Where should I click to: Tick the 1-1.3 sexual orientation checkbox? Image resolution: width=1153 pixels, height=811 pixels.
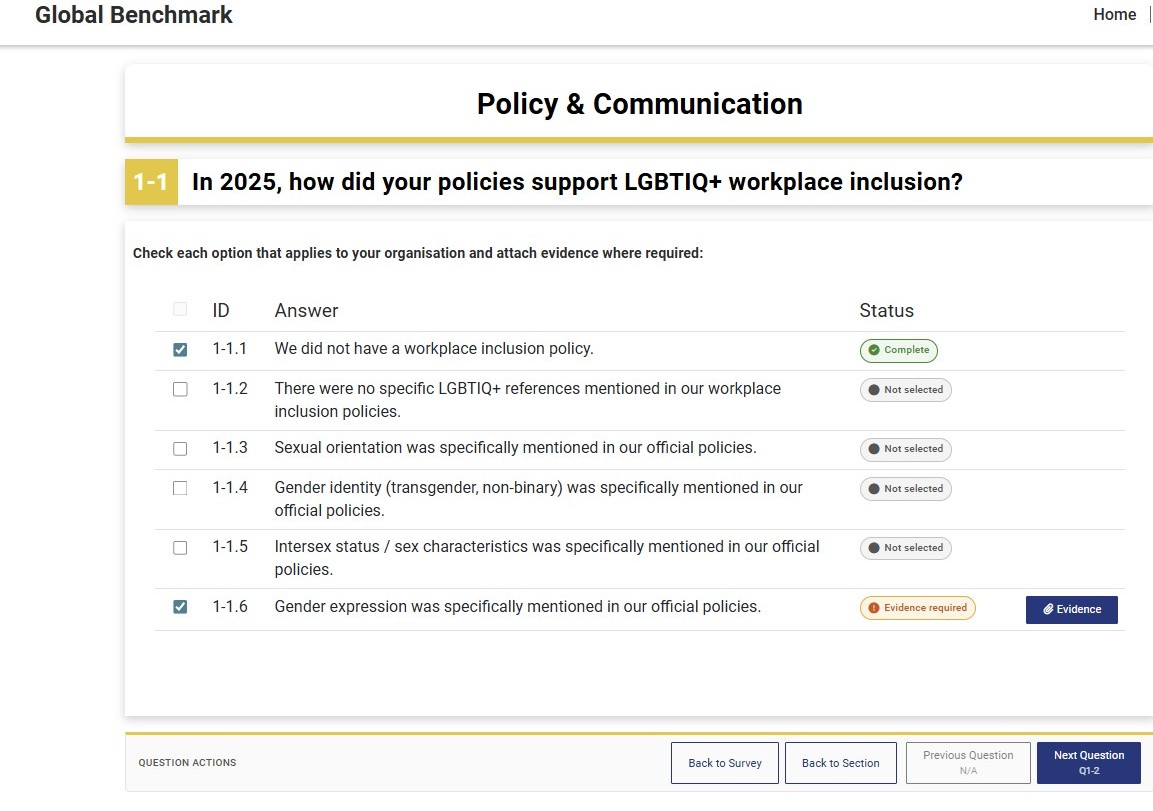pyautogui.click(x=180, y=449)
